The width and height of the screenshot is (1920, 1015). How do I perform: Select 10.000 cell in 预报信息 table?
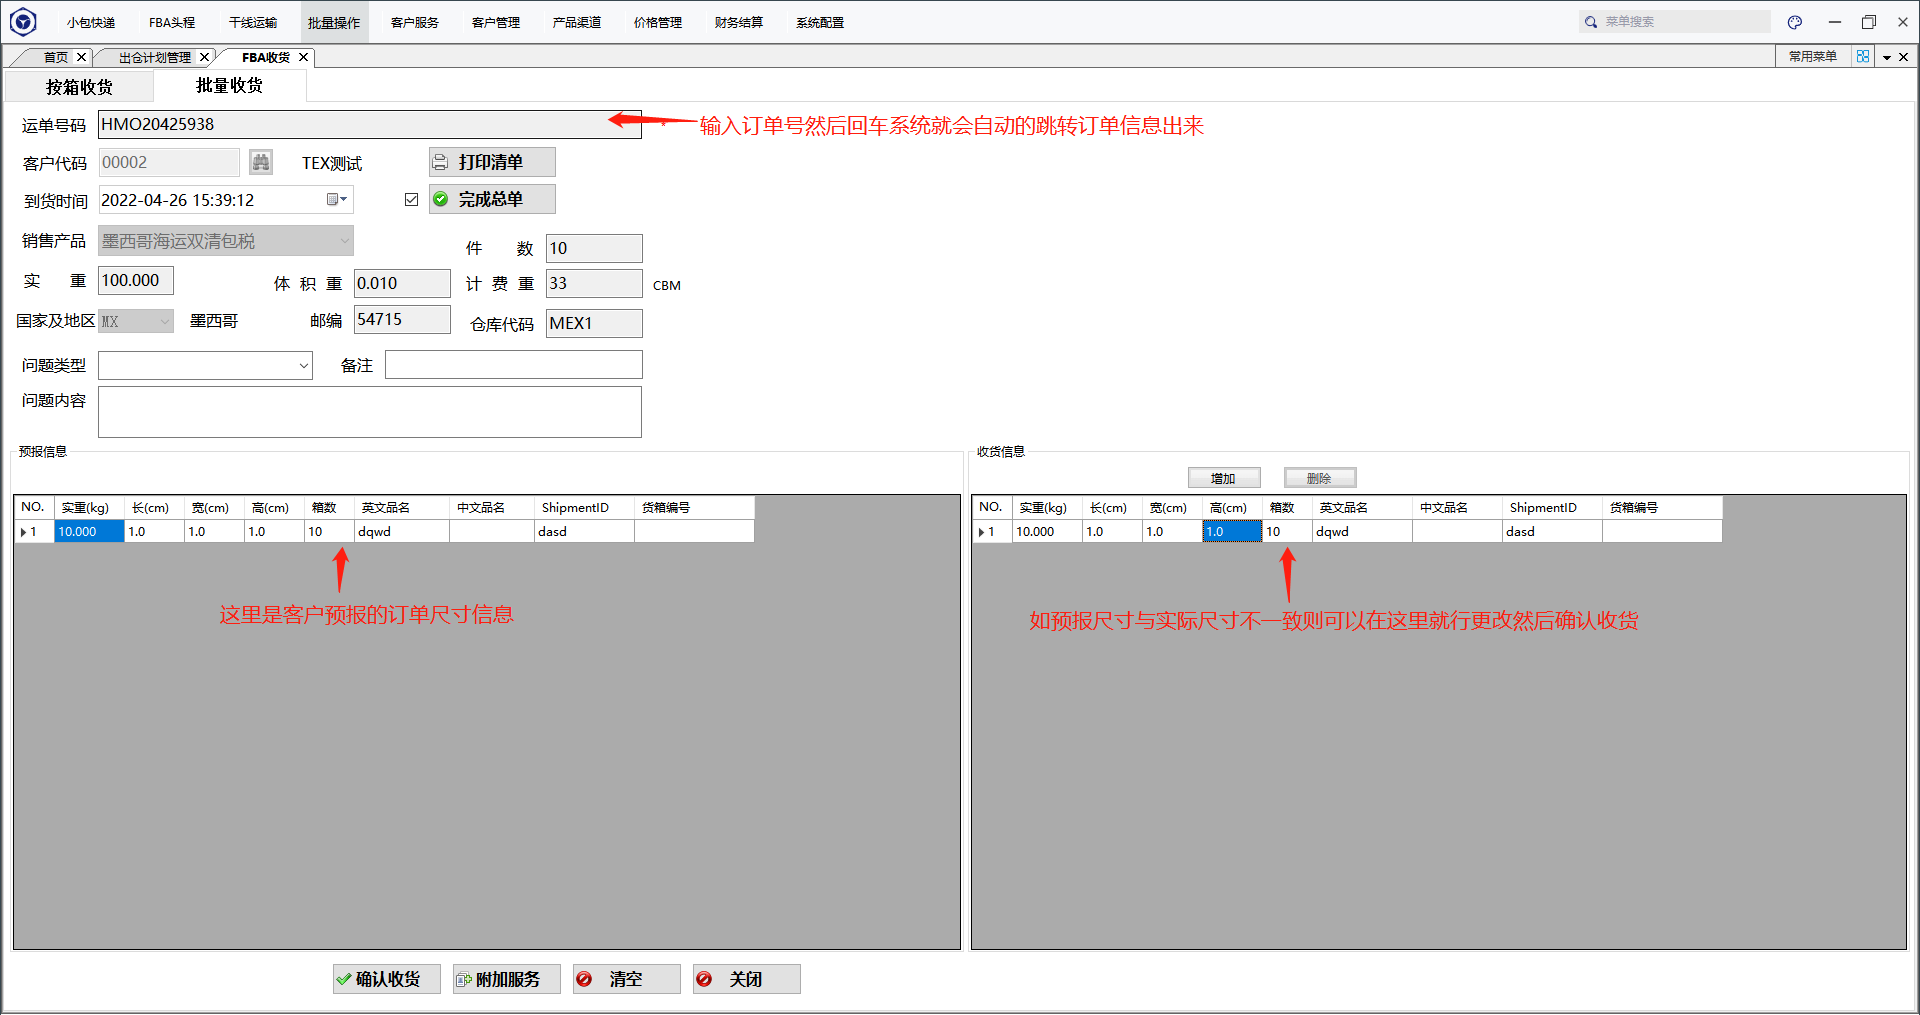click(x=89, y=531)
